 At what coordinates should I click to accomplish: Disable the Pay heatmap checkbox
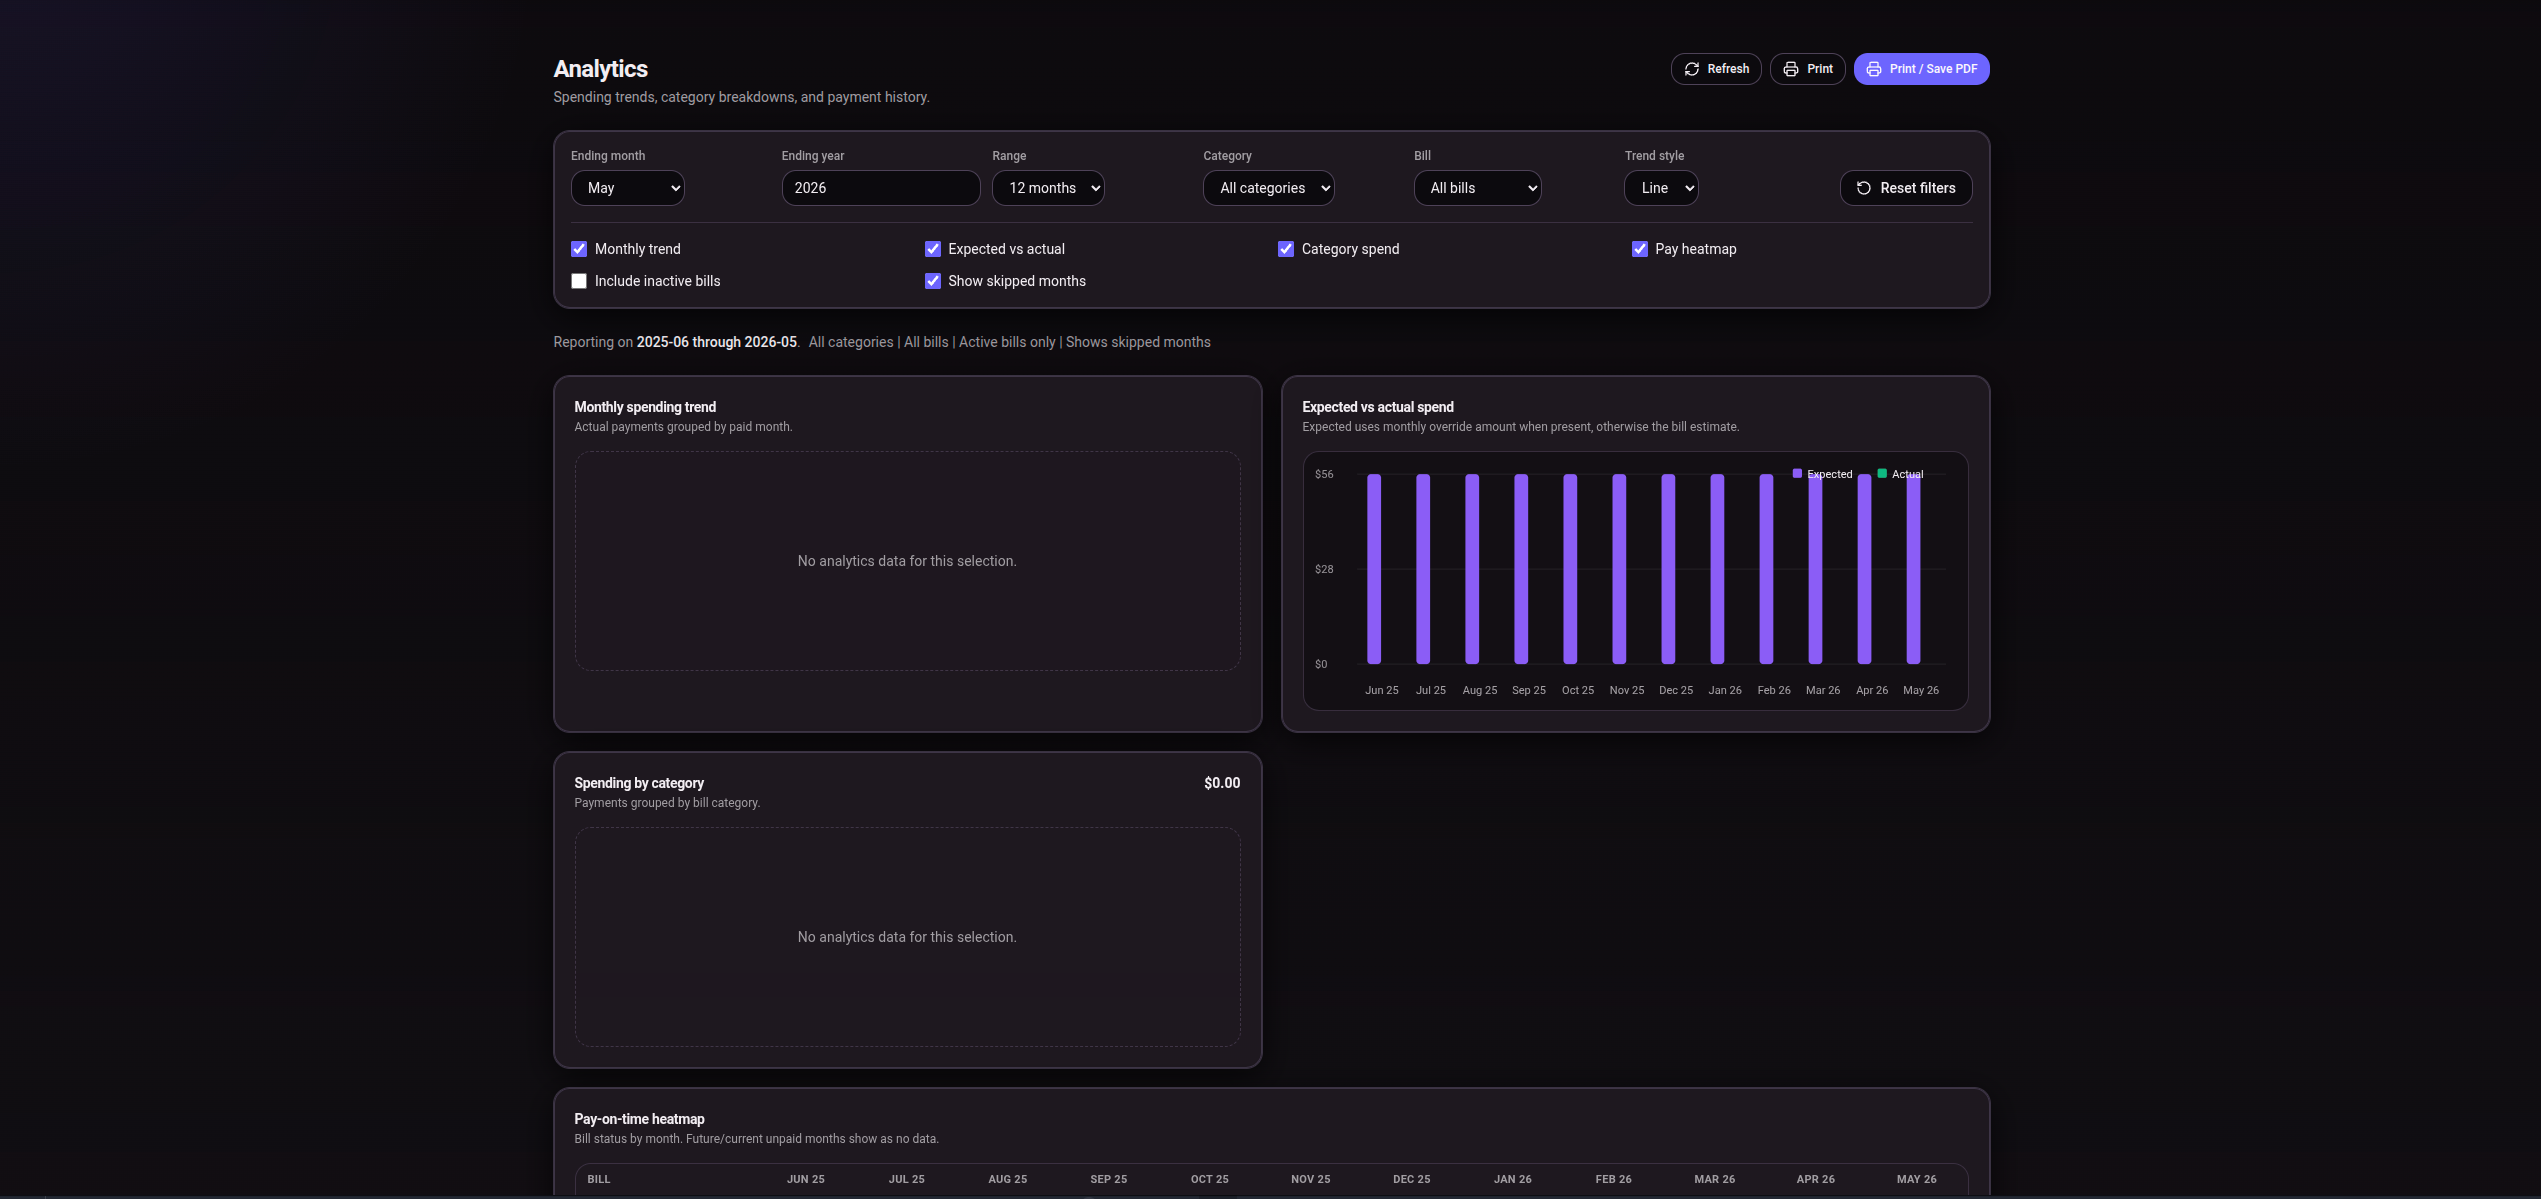pos(1640,249)
